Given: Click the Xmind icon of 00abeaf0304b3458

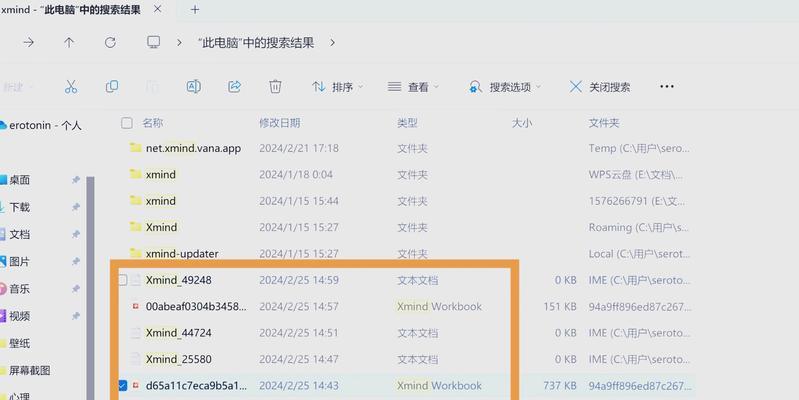Looking at the screenshot, I should [136, 306].
